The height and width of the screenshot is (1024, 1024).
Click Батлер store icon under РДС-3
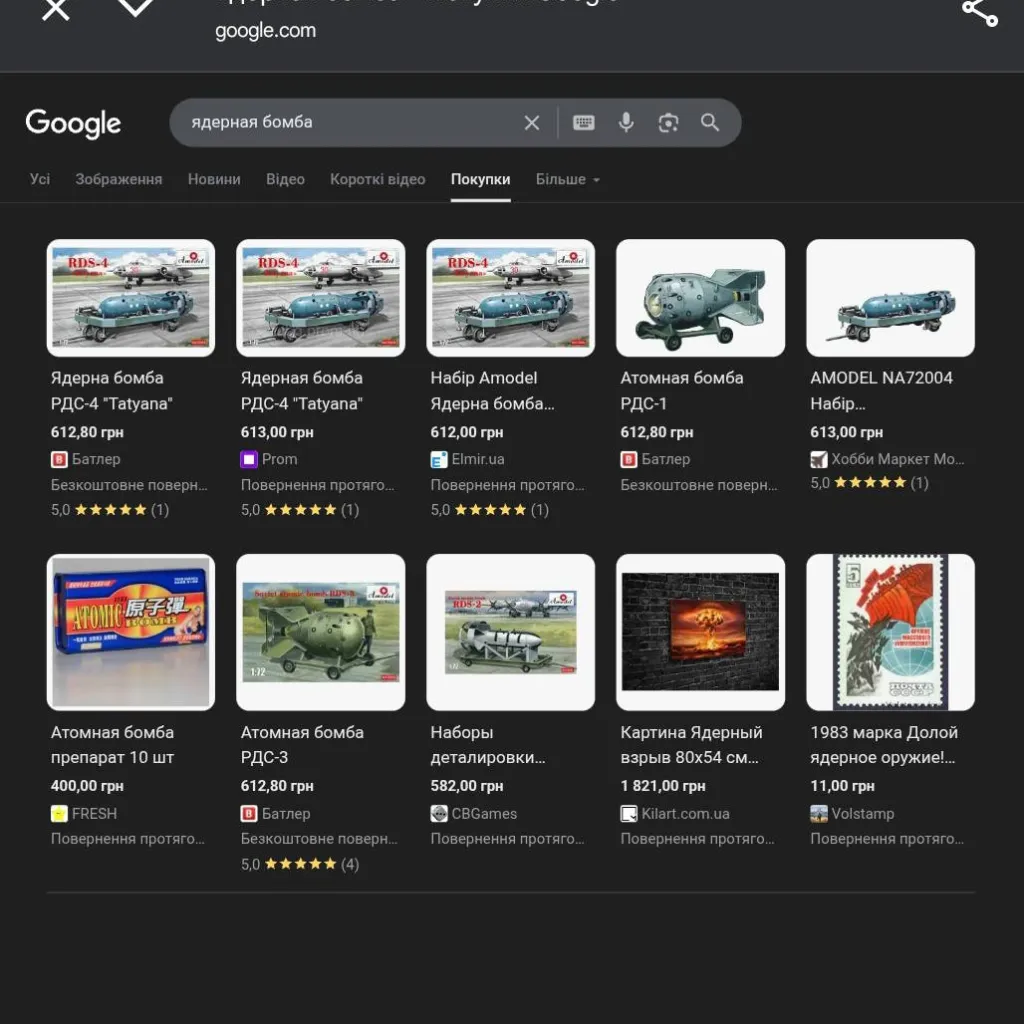tap(249, 814)
